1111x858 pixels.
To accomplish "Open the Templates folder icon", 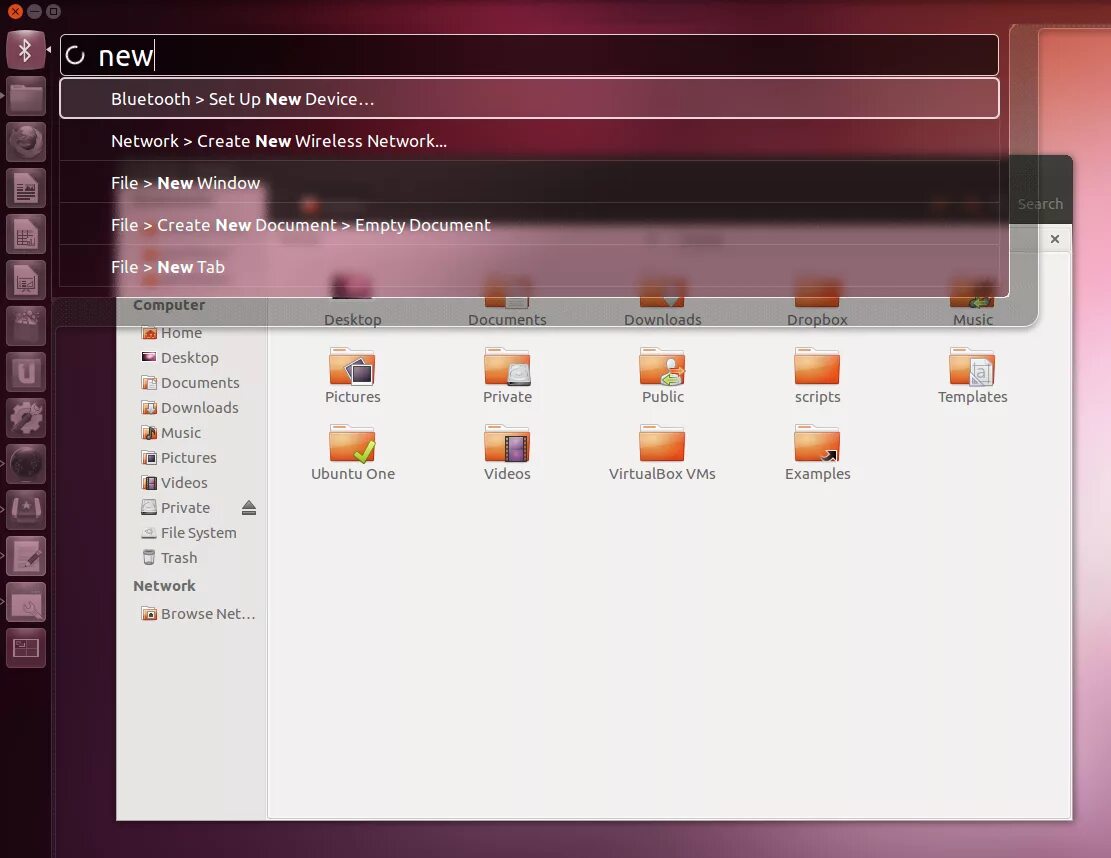I will (x=972, y=366).
